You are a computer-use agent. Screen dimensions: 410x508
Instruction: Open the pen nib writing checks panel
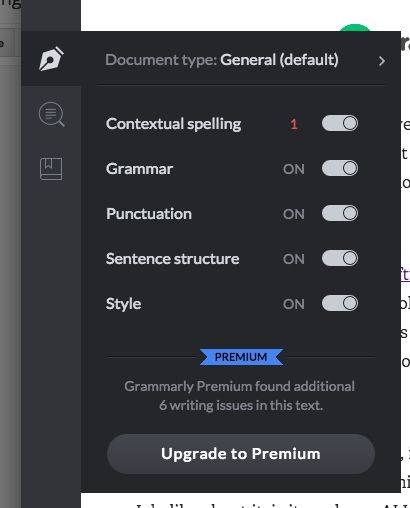coord(51,59)
